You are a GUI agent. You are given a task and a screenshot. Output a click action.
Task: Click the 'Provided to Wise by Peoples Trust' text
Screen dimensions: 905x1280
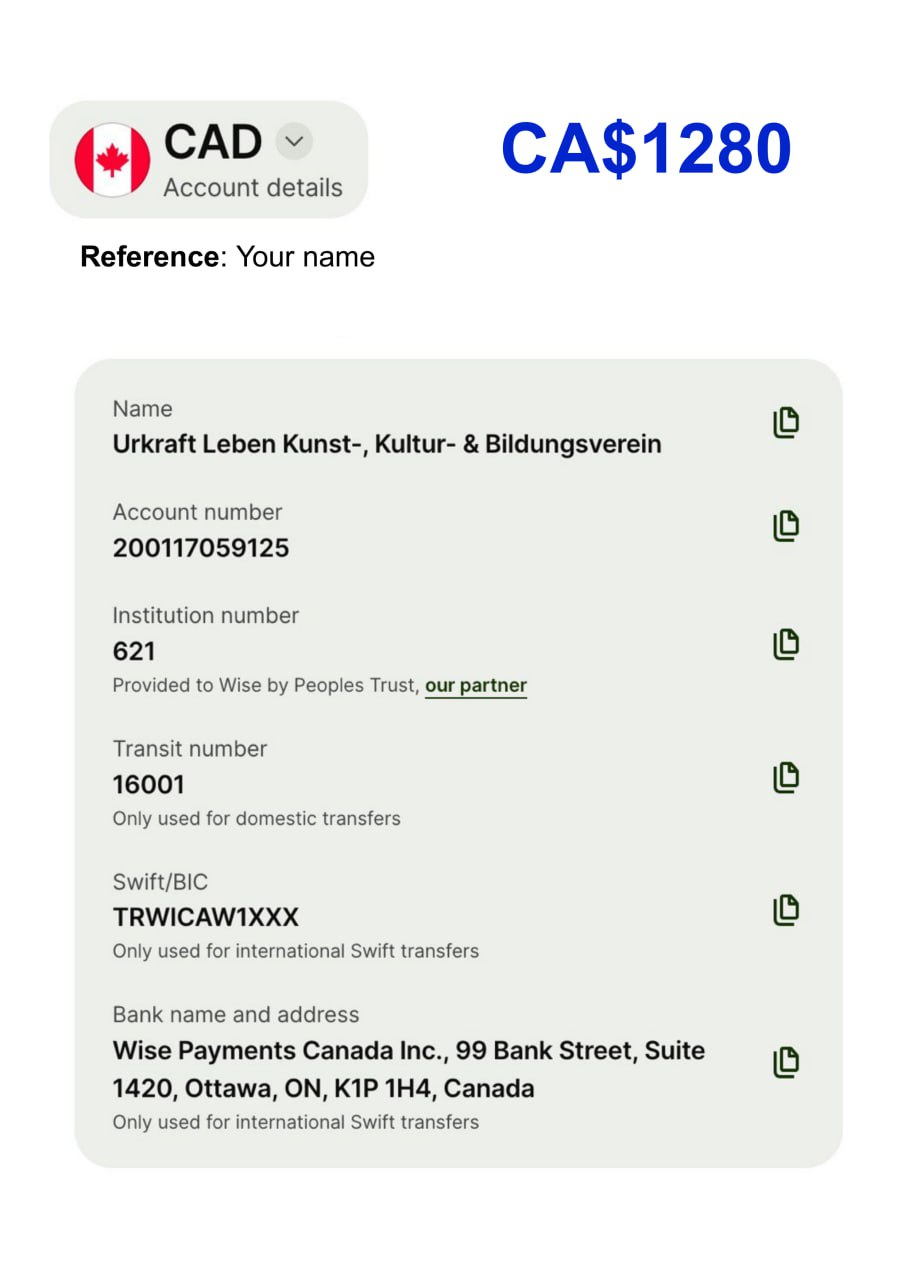pyautogui.click(x=265, y=686)
